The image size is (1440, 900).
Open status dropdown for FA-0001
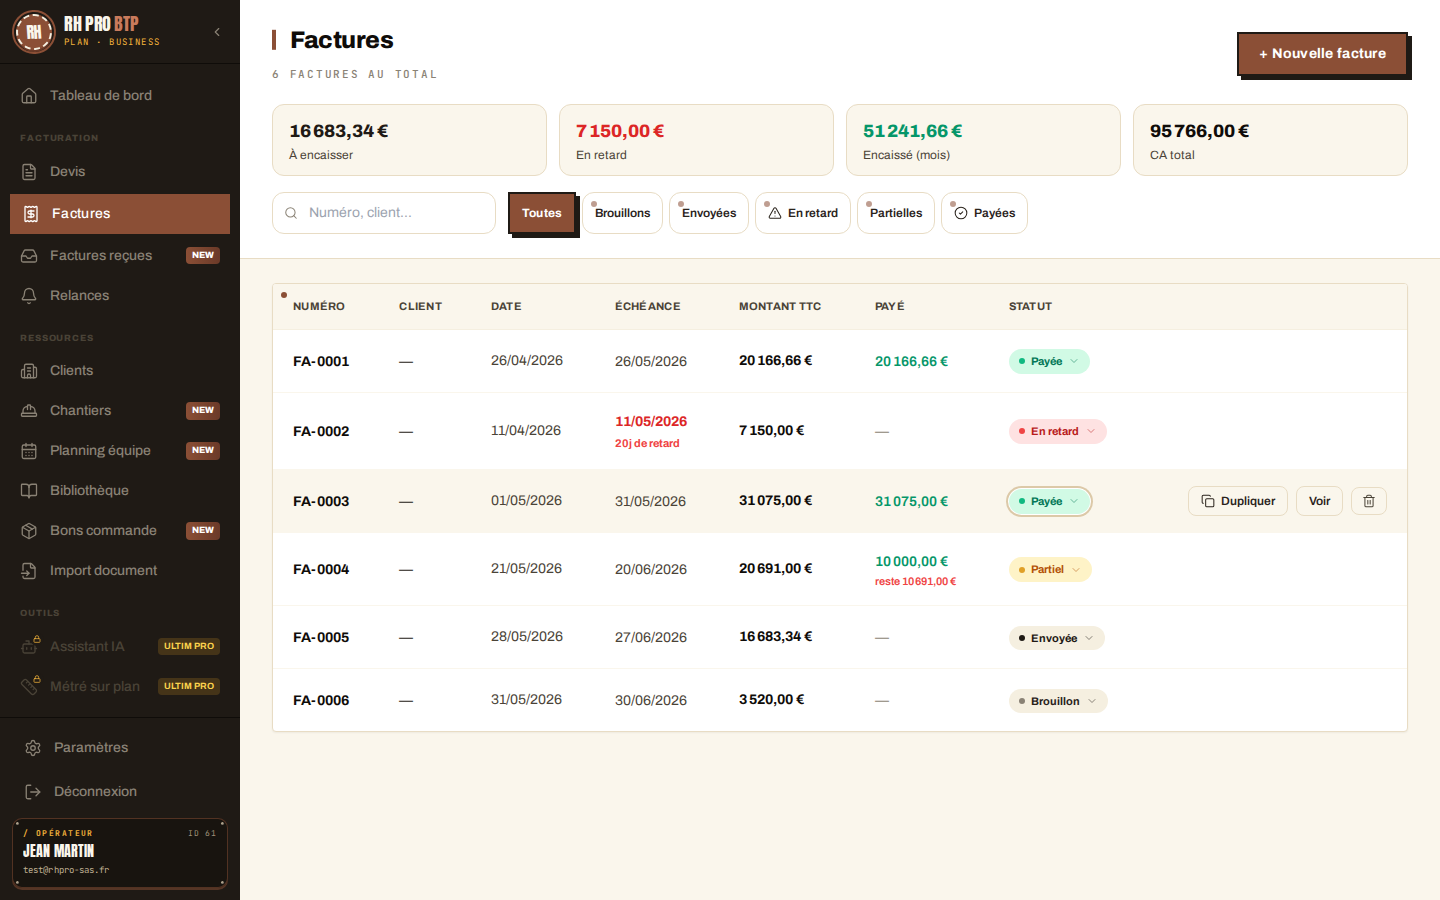tap(1049, 362)
